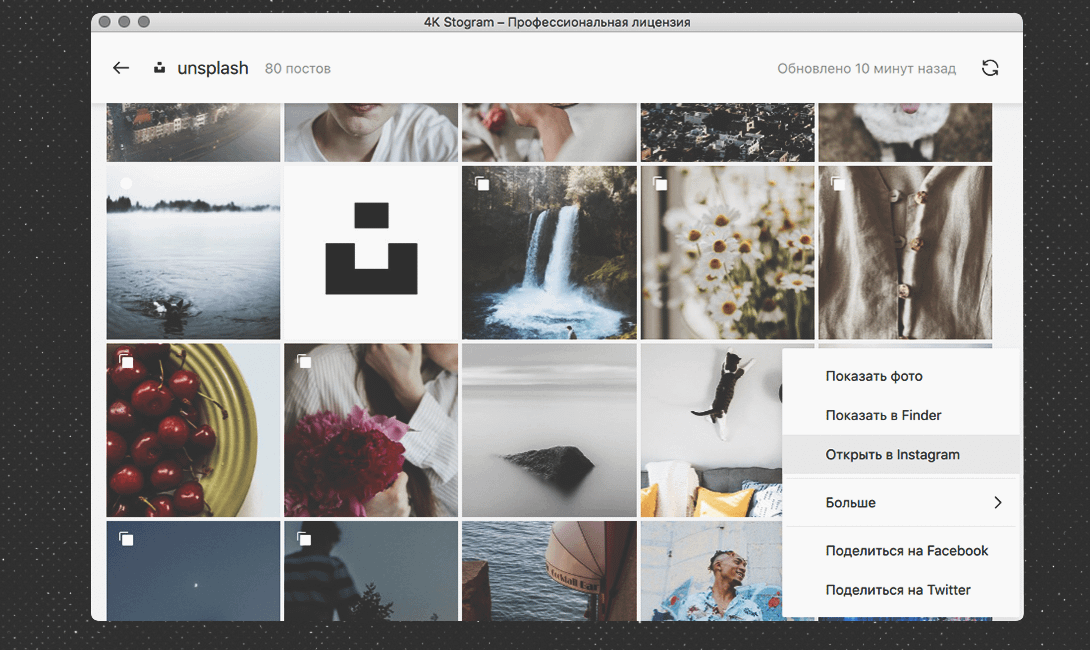Choose 'Показать фото' from context menu
This screenshot has height=650, width=1090.
(901, 376)
